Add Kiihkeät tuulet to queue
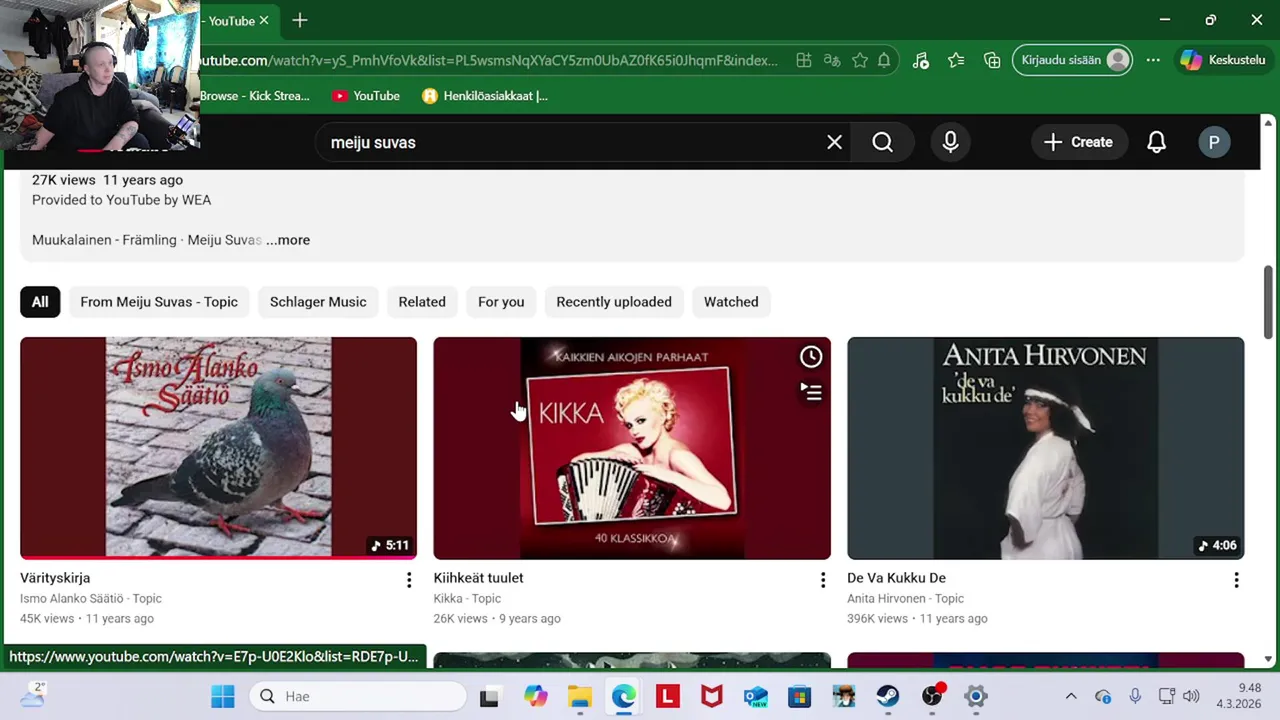Viewport: 1280px width, 720px height. pos(811,392)
